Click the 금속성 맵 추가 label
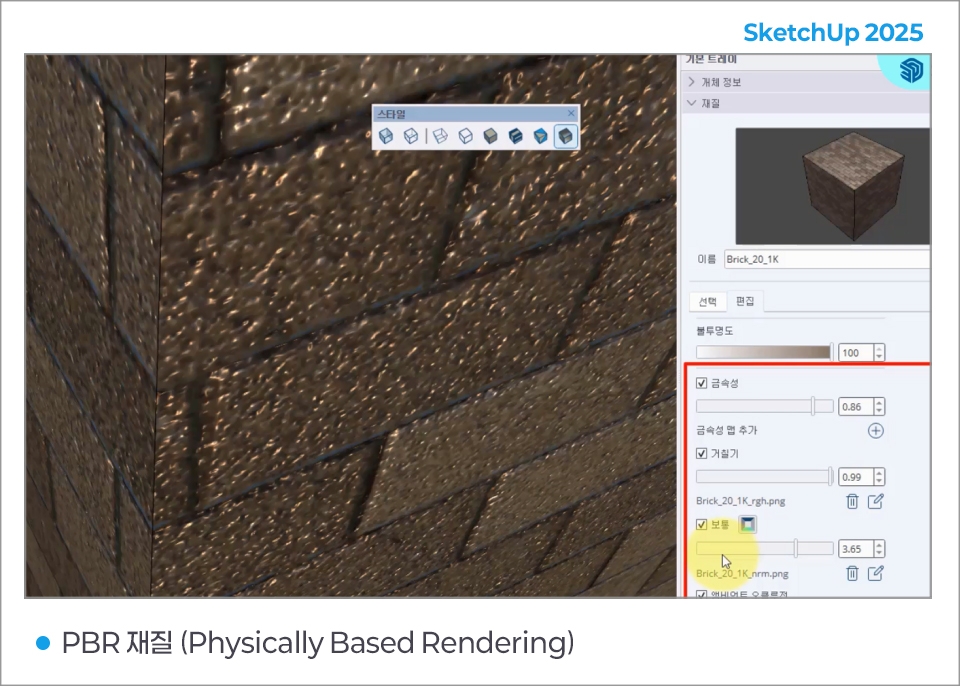 click(x=727, y=431)
